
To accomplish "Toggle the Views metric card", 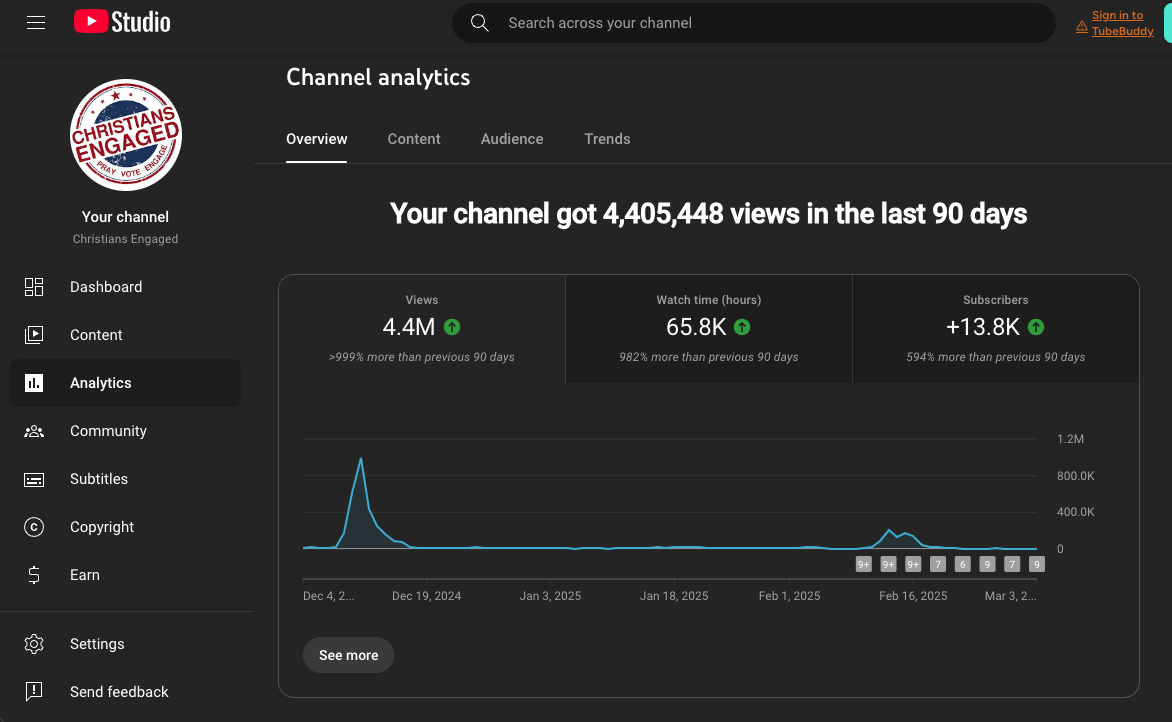I will (422, 328).
